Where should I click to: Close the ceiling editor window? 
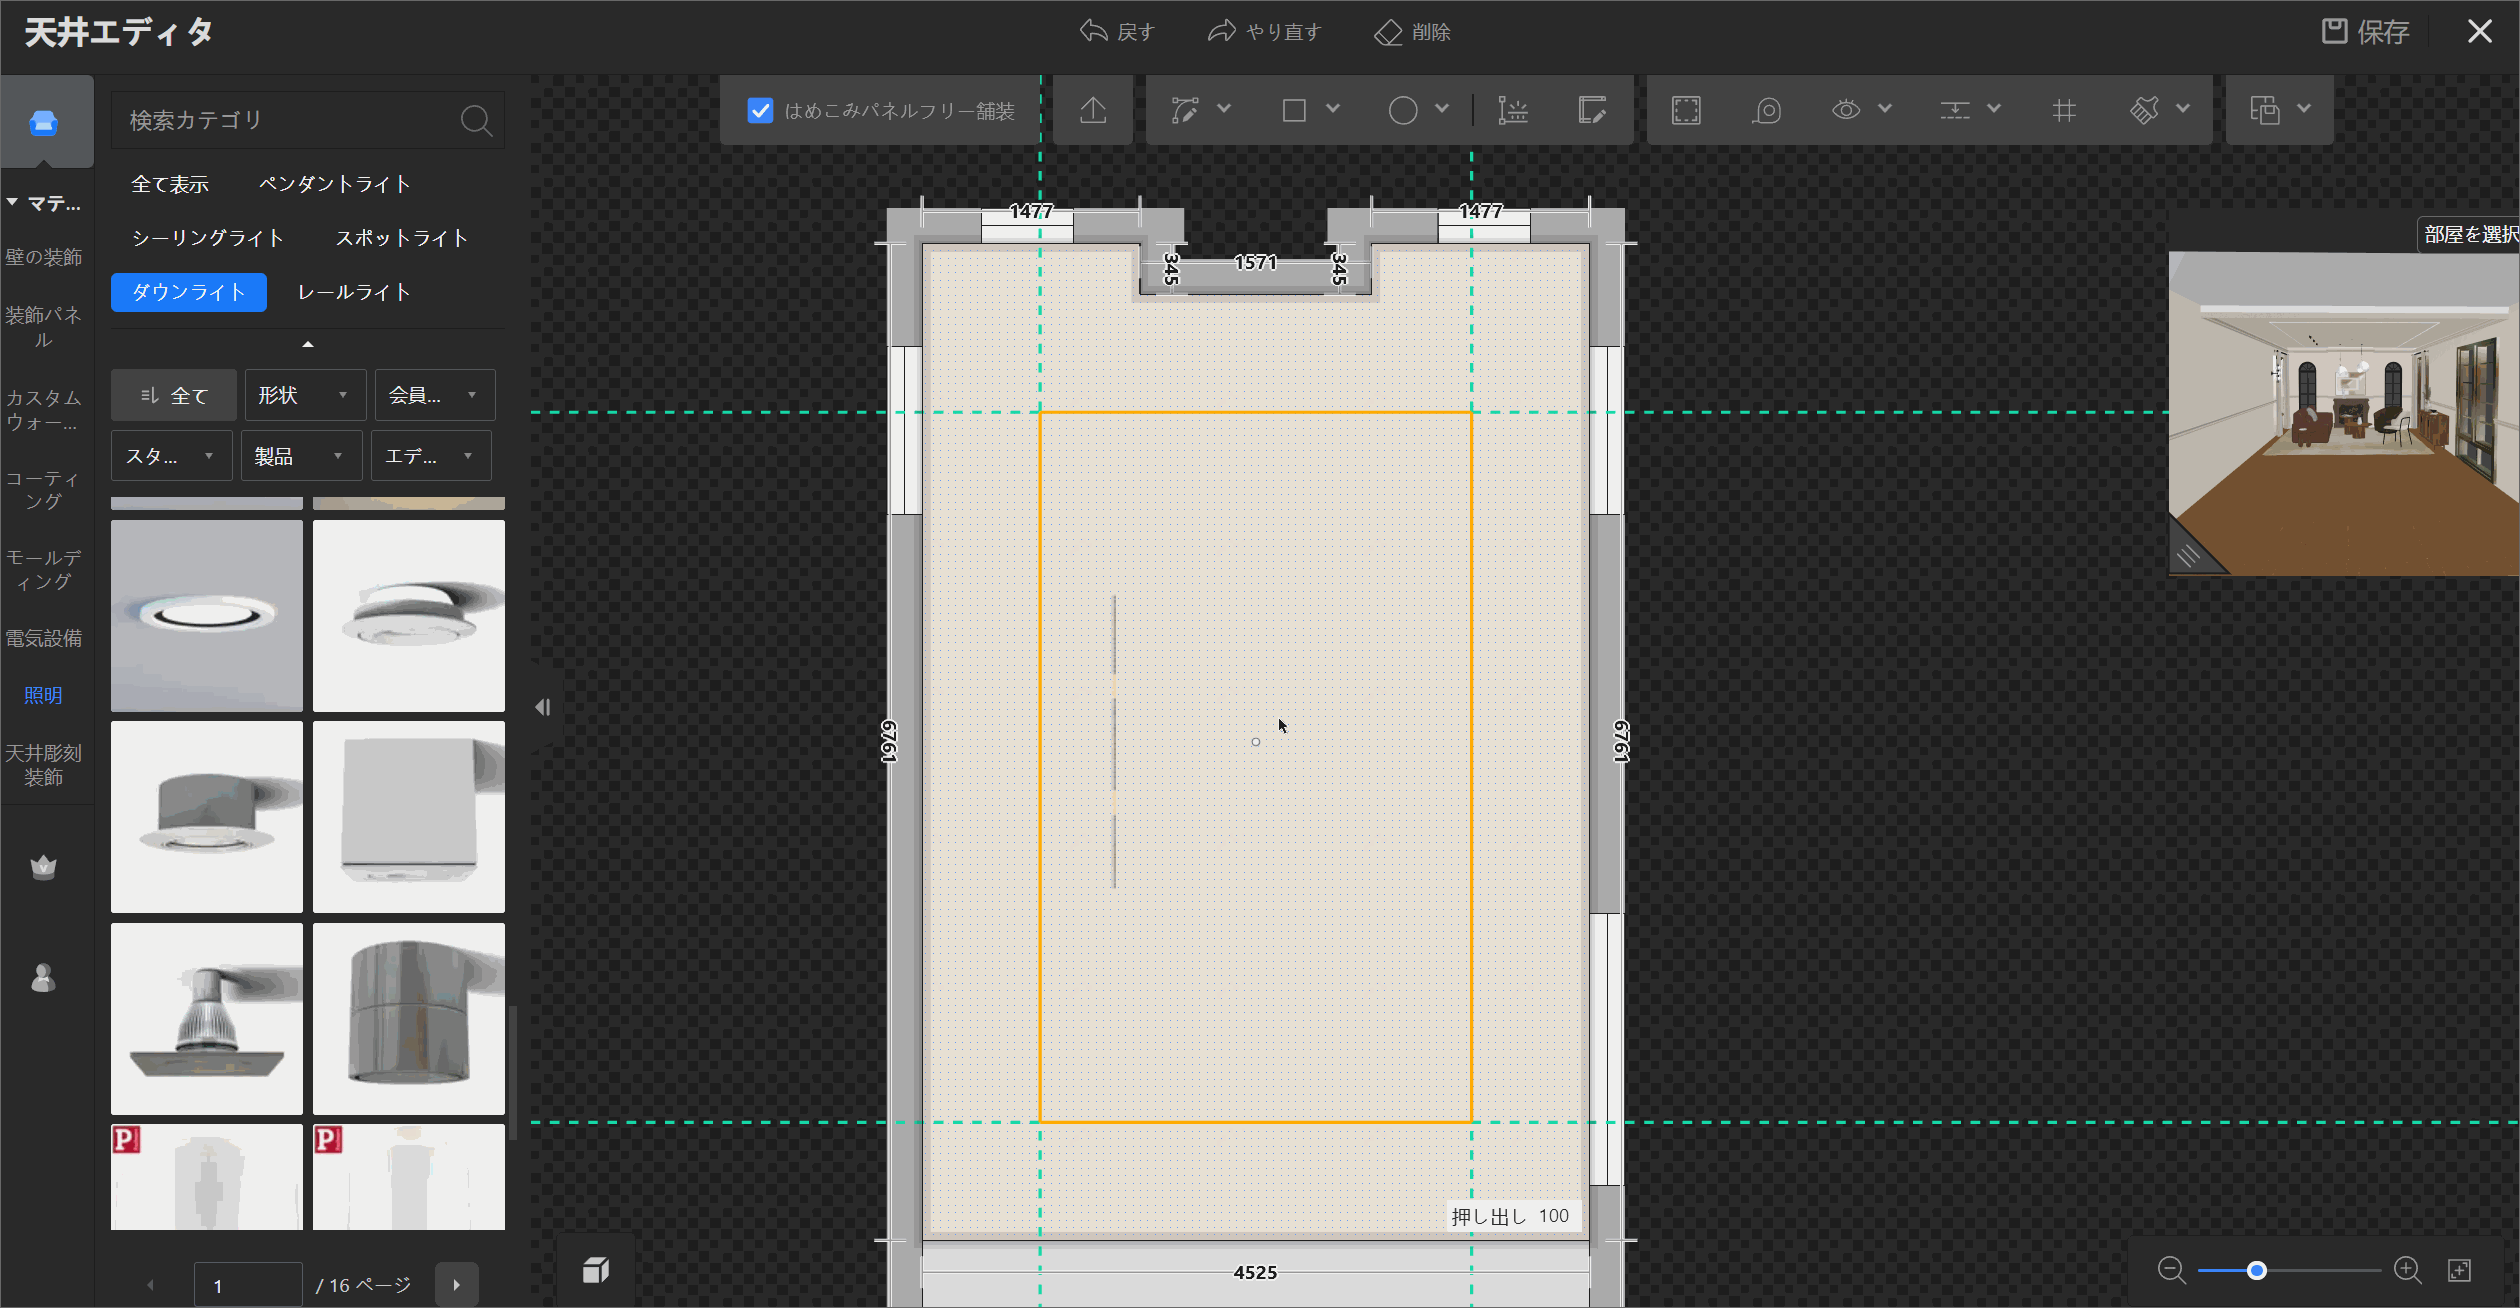[2479, 32]
